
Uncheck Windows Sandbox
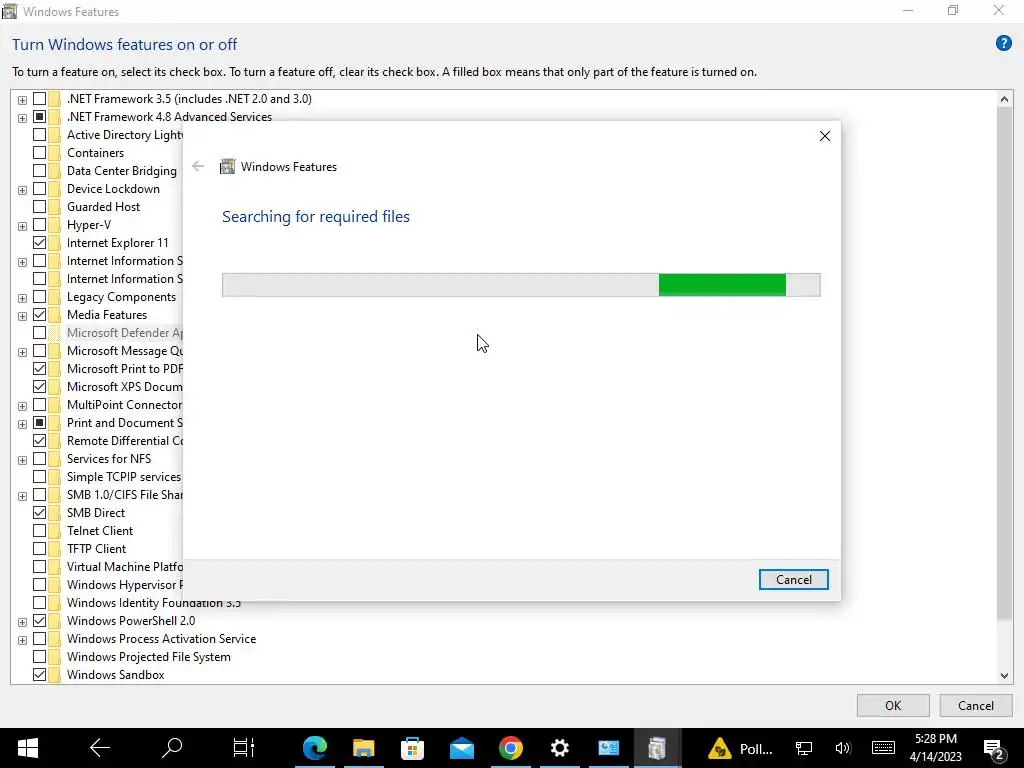coord(39,675)
